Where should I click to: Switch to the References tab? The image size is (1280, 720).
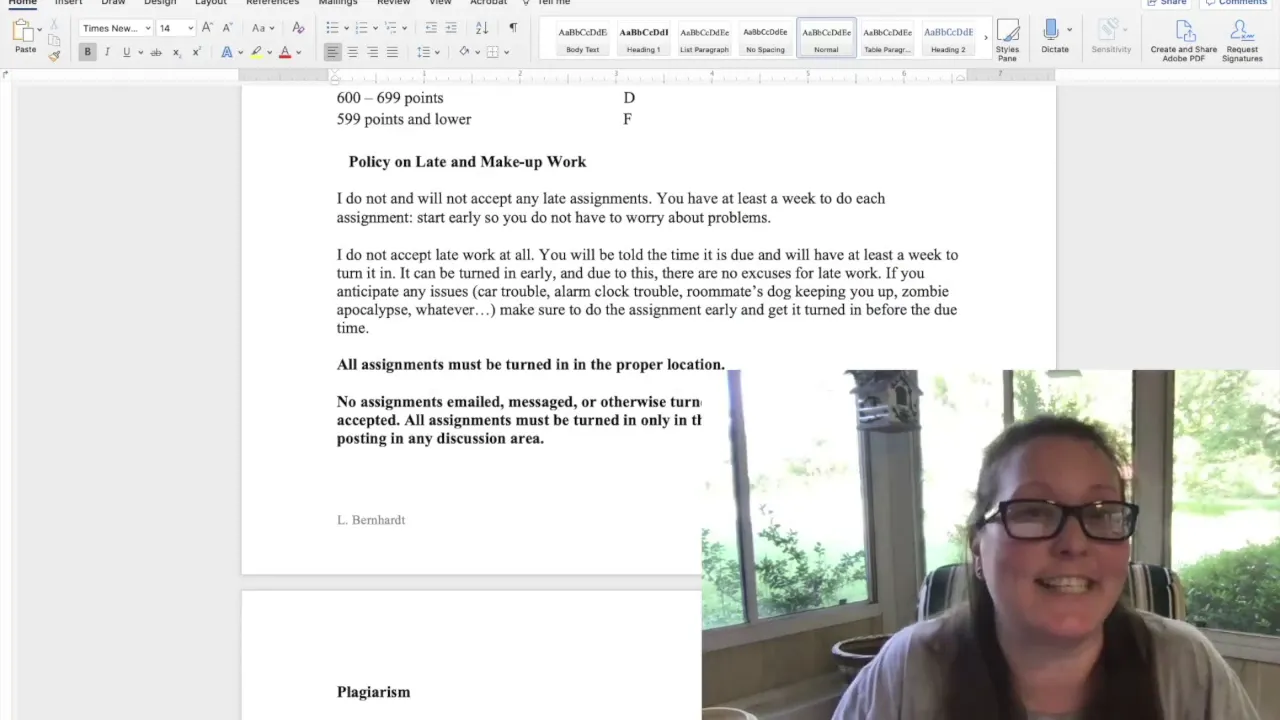273,3
